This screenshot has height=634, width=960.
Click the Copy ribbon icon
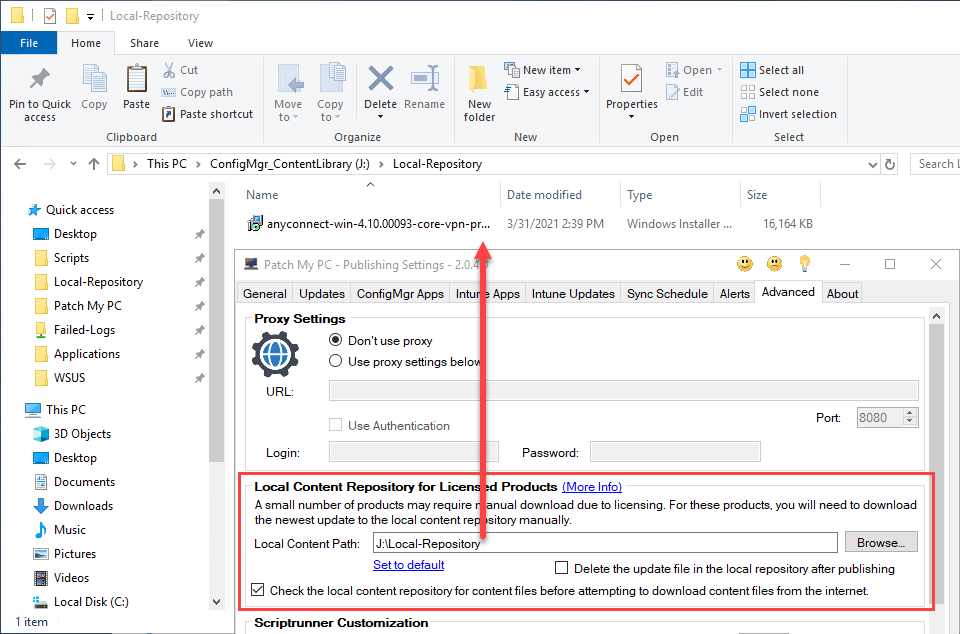(94, 78)
